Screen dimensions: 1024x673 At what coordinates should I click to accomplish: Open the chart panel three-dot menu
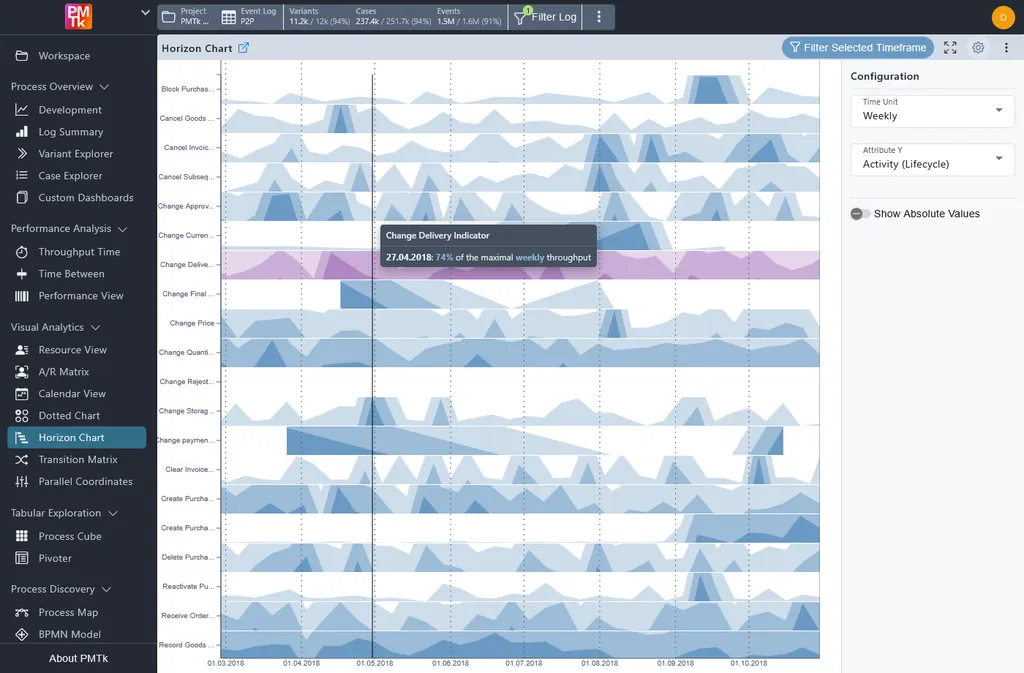click(1006, 48)
